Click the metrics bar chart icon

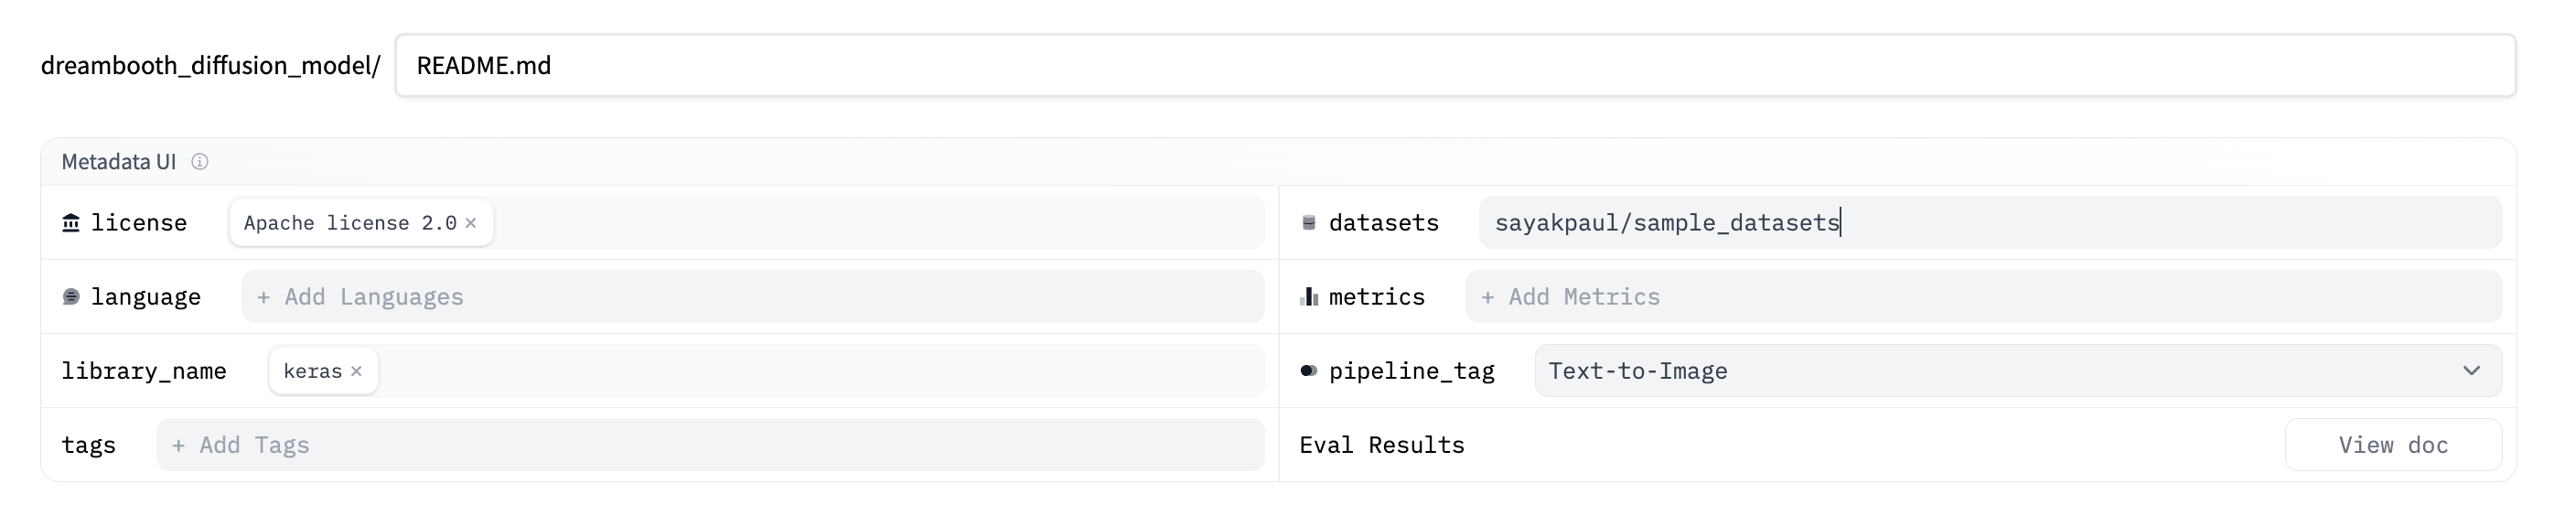tap(1309, 297)
